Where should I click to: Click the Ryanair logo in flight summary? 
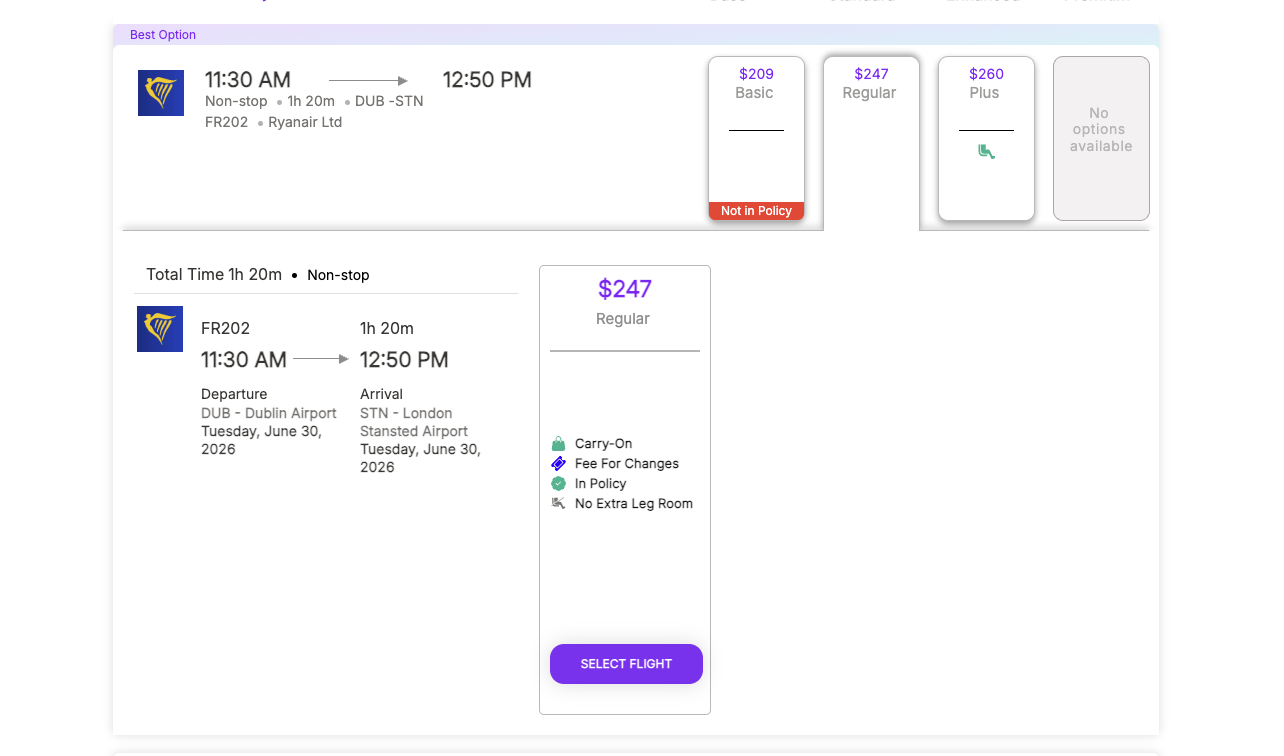click(161, 93)
